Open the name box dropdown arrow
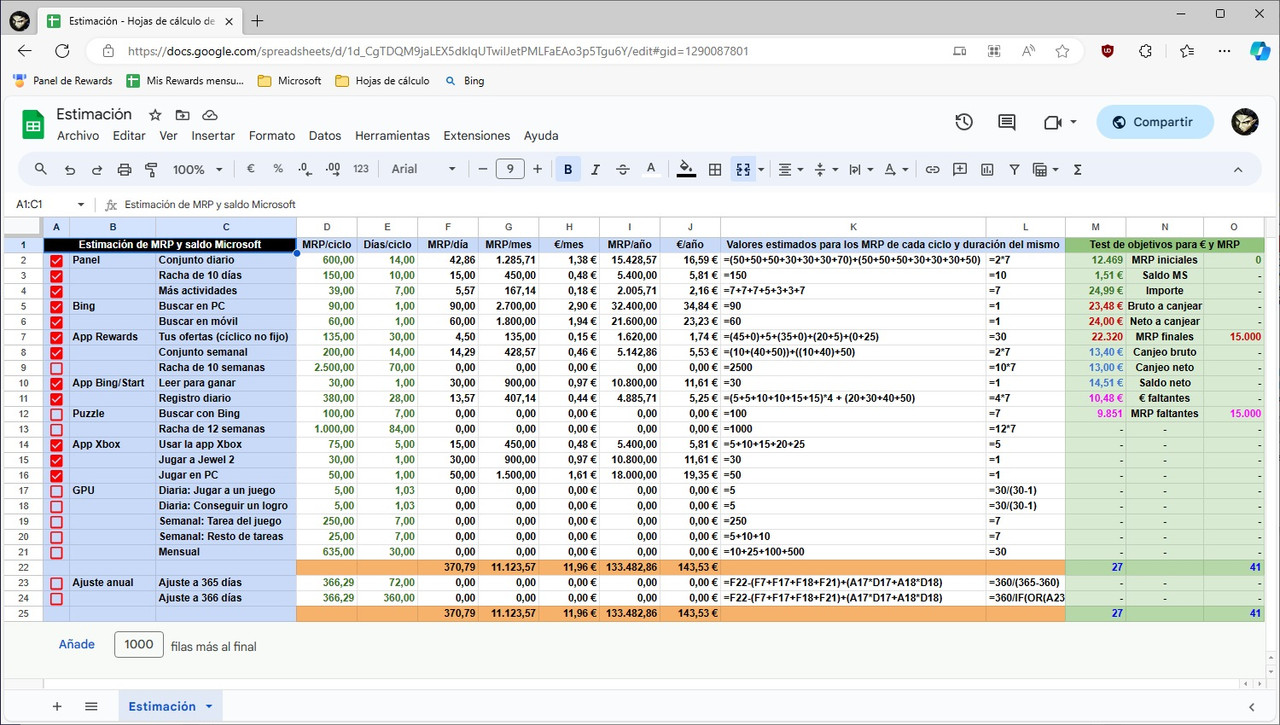 pyautogui.click(x=80, y=204)
